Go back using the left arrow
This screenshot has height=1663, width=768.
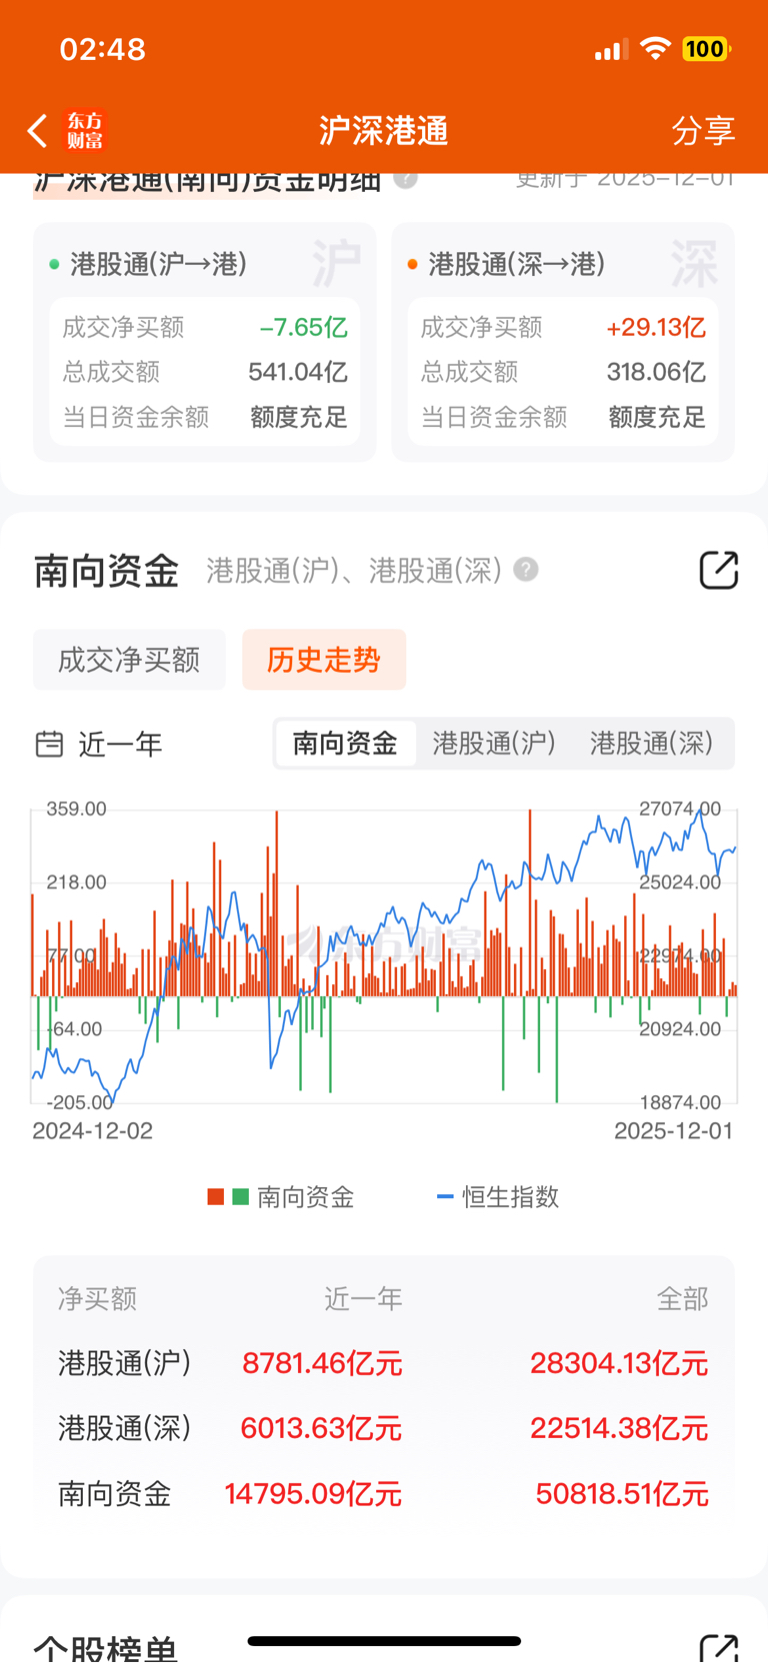37,130
